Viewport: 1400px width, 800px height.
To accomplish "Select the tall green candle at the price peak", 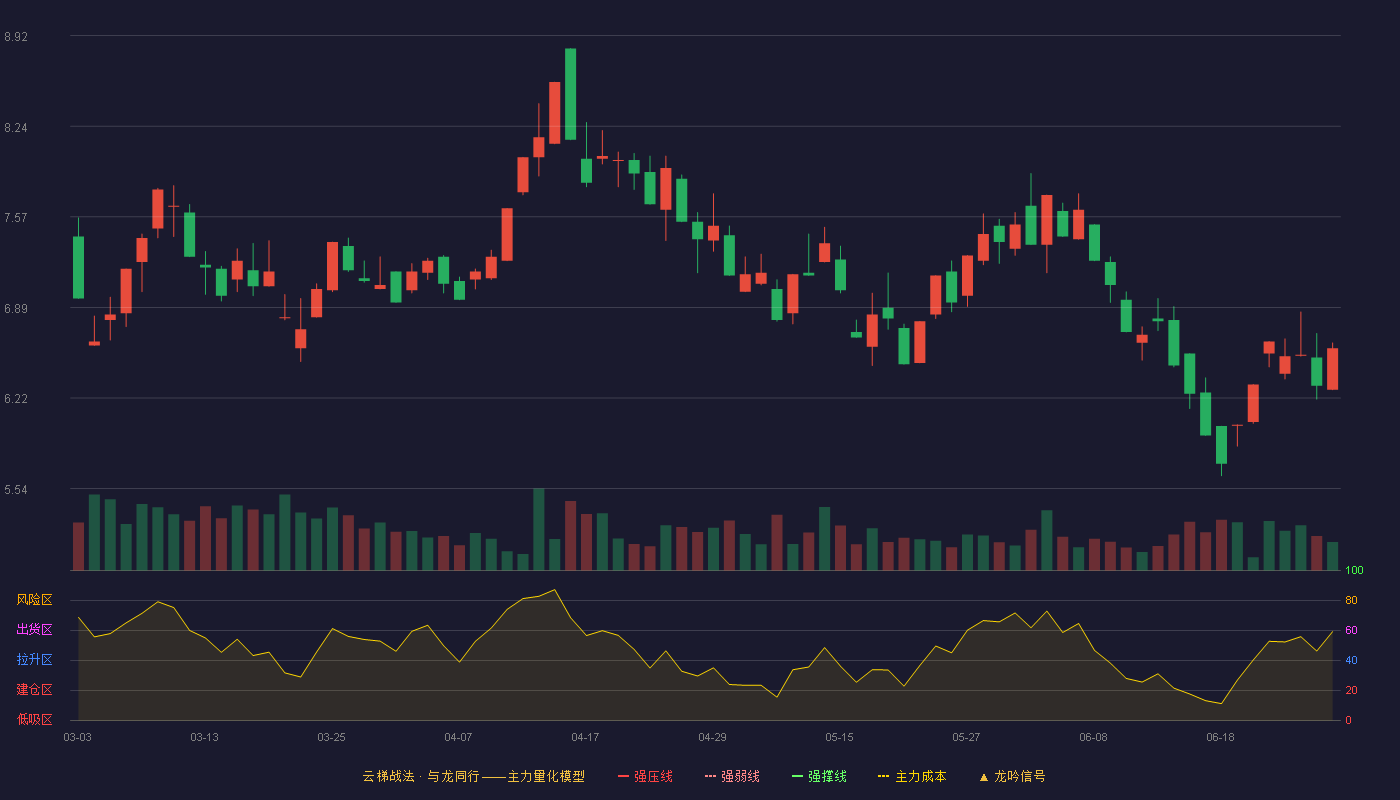I will click(x=570, y=94).
